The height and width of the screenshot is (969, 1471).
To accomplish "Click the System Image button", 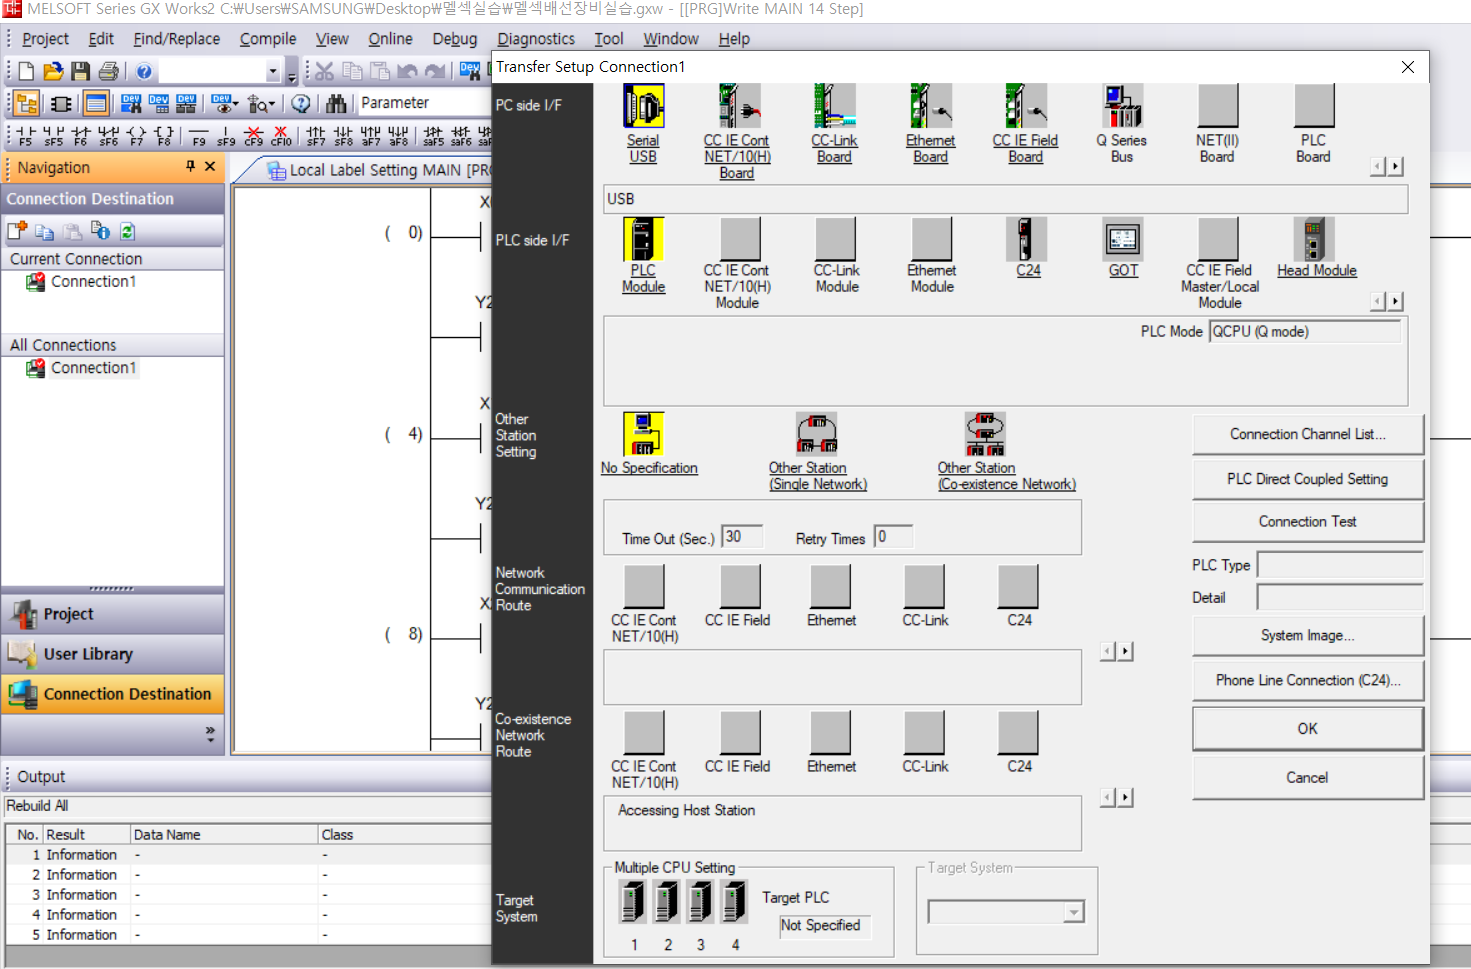I will pos(1308,636).
